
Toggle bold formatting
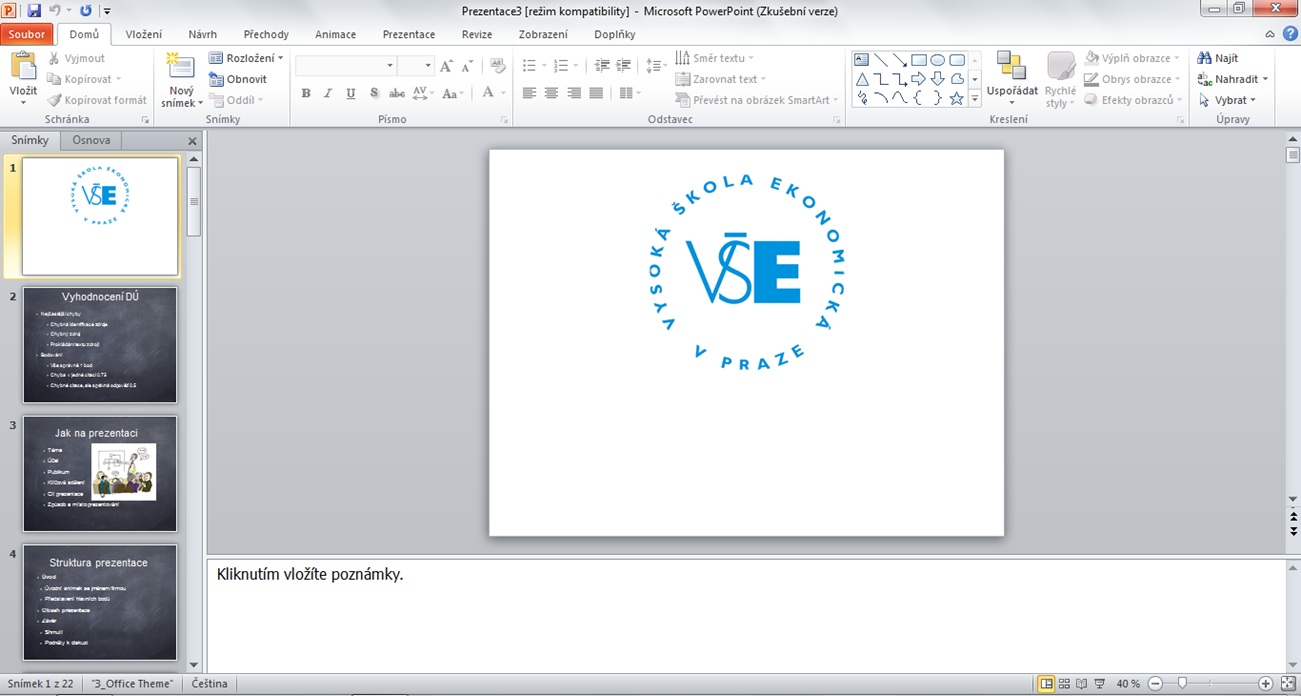[x=306, y=93]
